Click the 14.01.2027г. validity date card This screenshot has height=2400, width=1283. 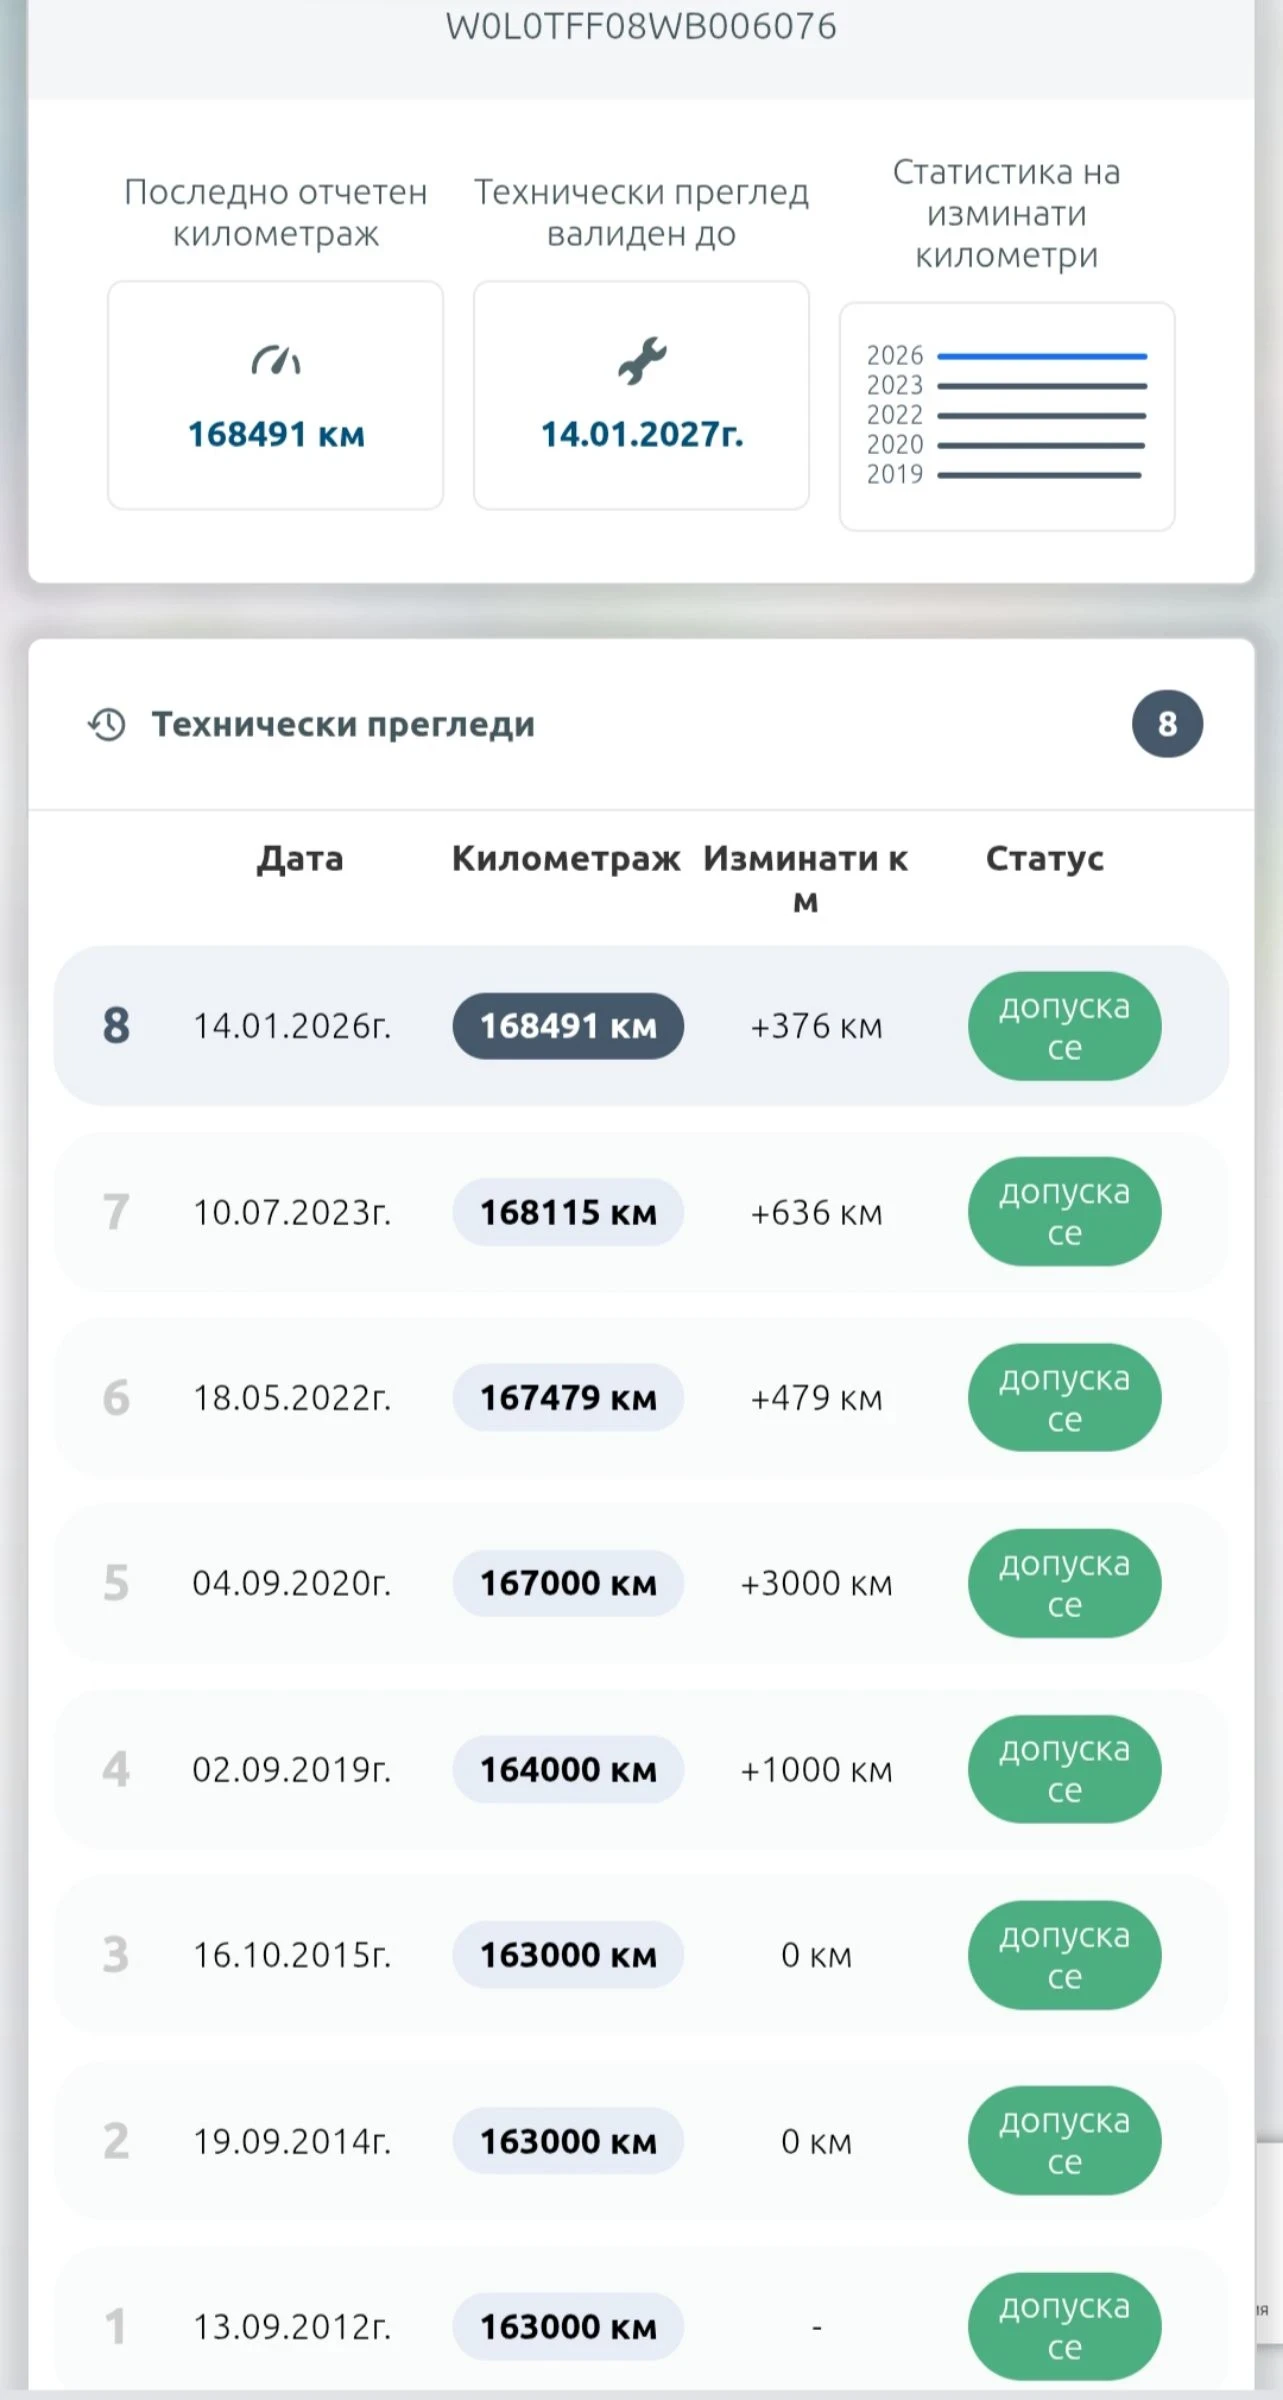pos(641,395)
